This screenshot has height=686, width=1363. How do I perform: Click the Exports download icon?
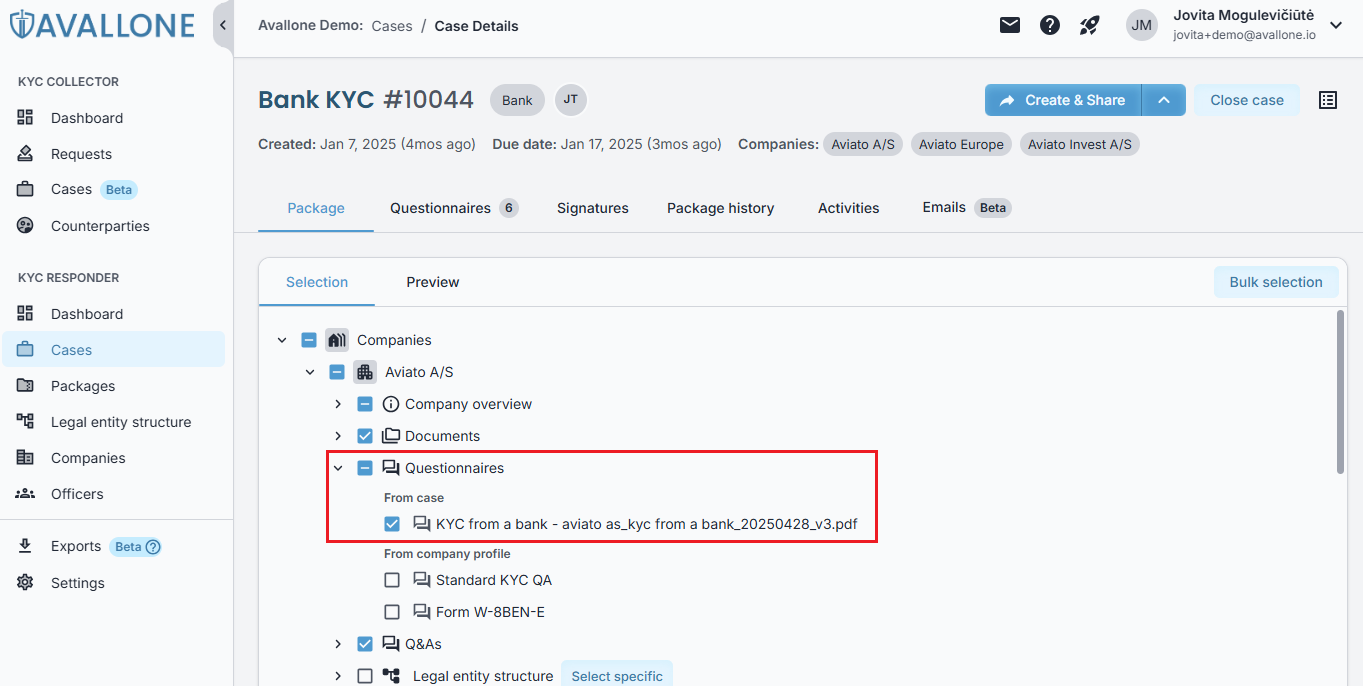pyautogui.click(x=26, y=546)
